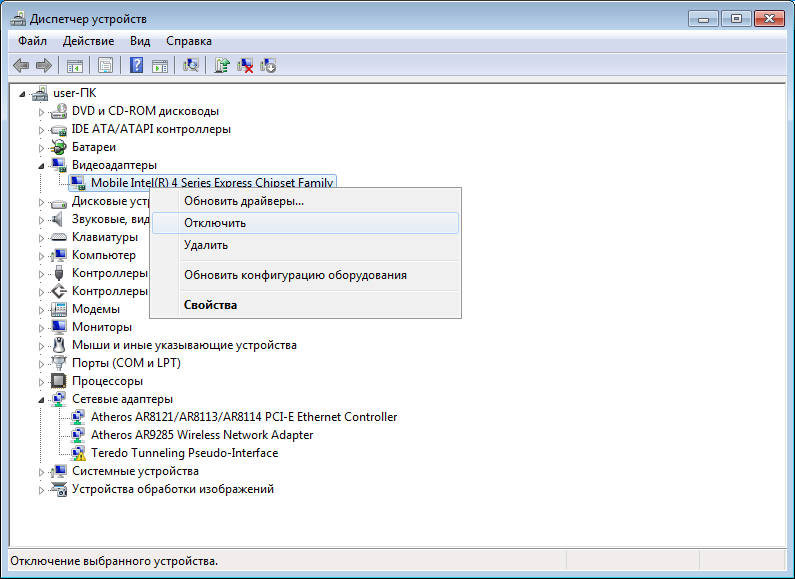Expand the Модемы node
Image resolution: width=795 pixels, height=579 pixels.
pyautogui.click(x=42, y=310)
